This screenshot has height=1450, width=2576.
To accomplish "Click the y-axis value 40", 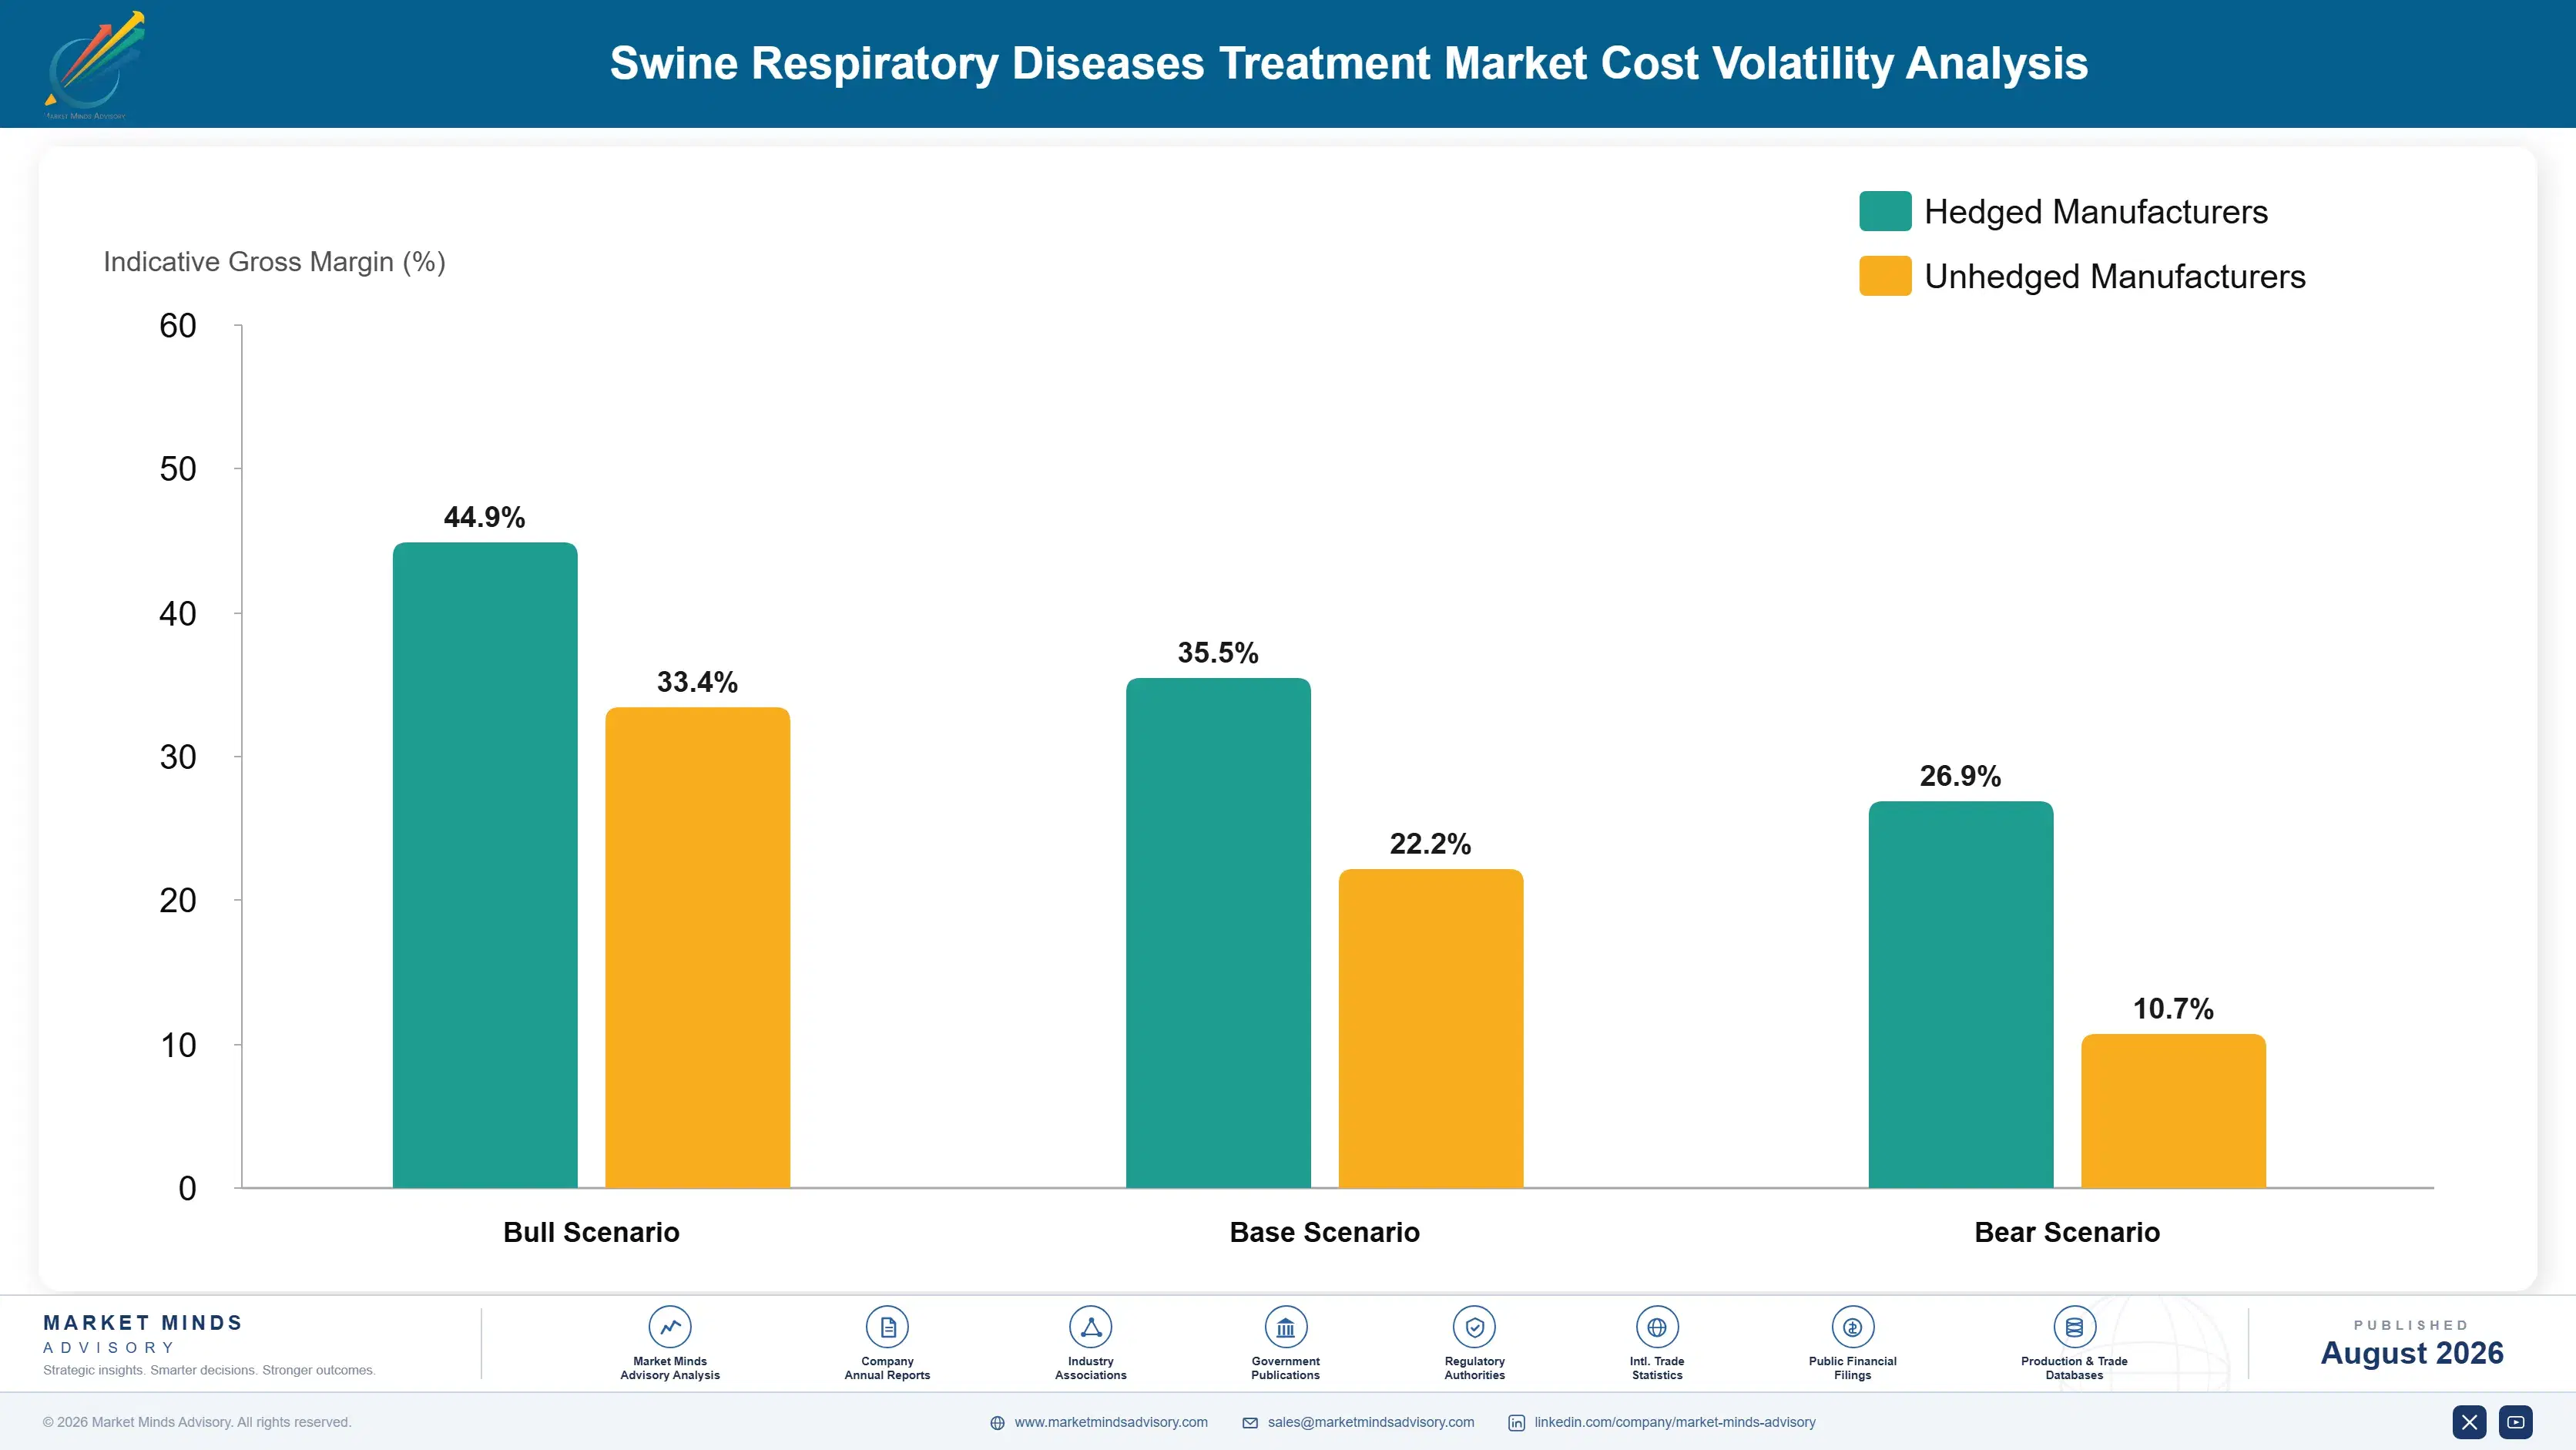I will (x=178, y=613).
